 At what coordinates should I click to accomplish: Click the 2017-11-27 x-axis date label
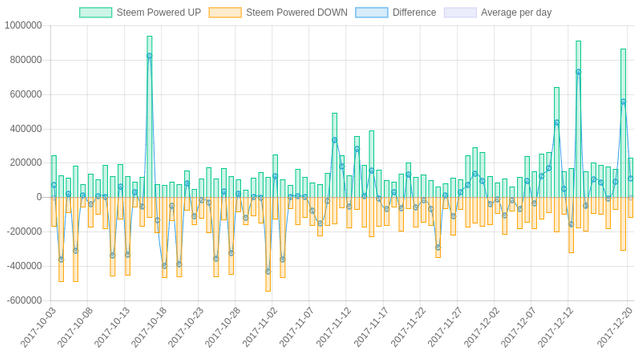click(444, 328)
